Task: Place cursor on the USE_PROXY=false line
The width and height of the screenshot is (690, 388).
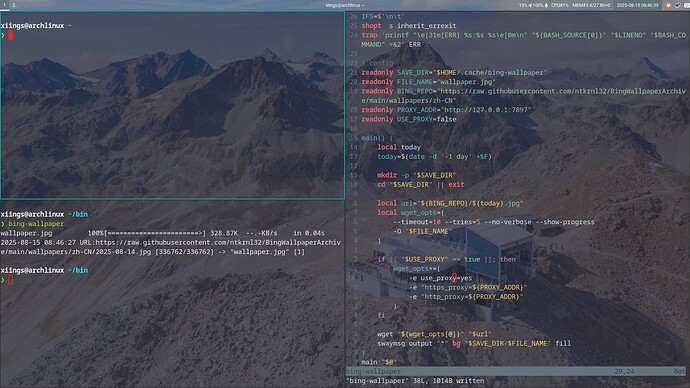Action: pos(409,119)
